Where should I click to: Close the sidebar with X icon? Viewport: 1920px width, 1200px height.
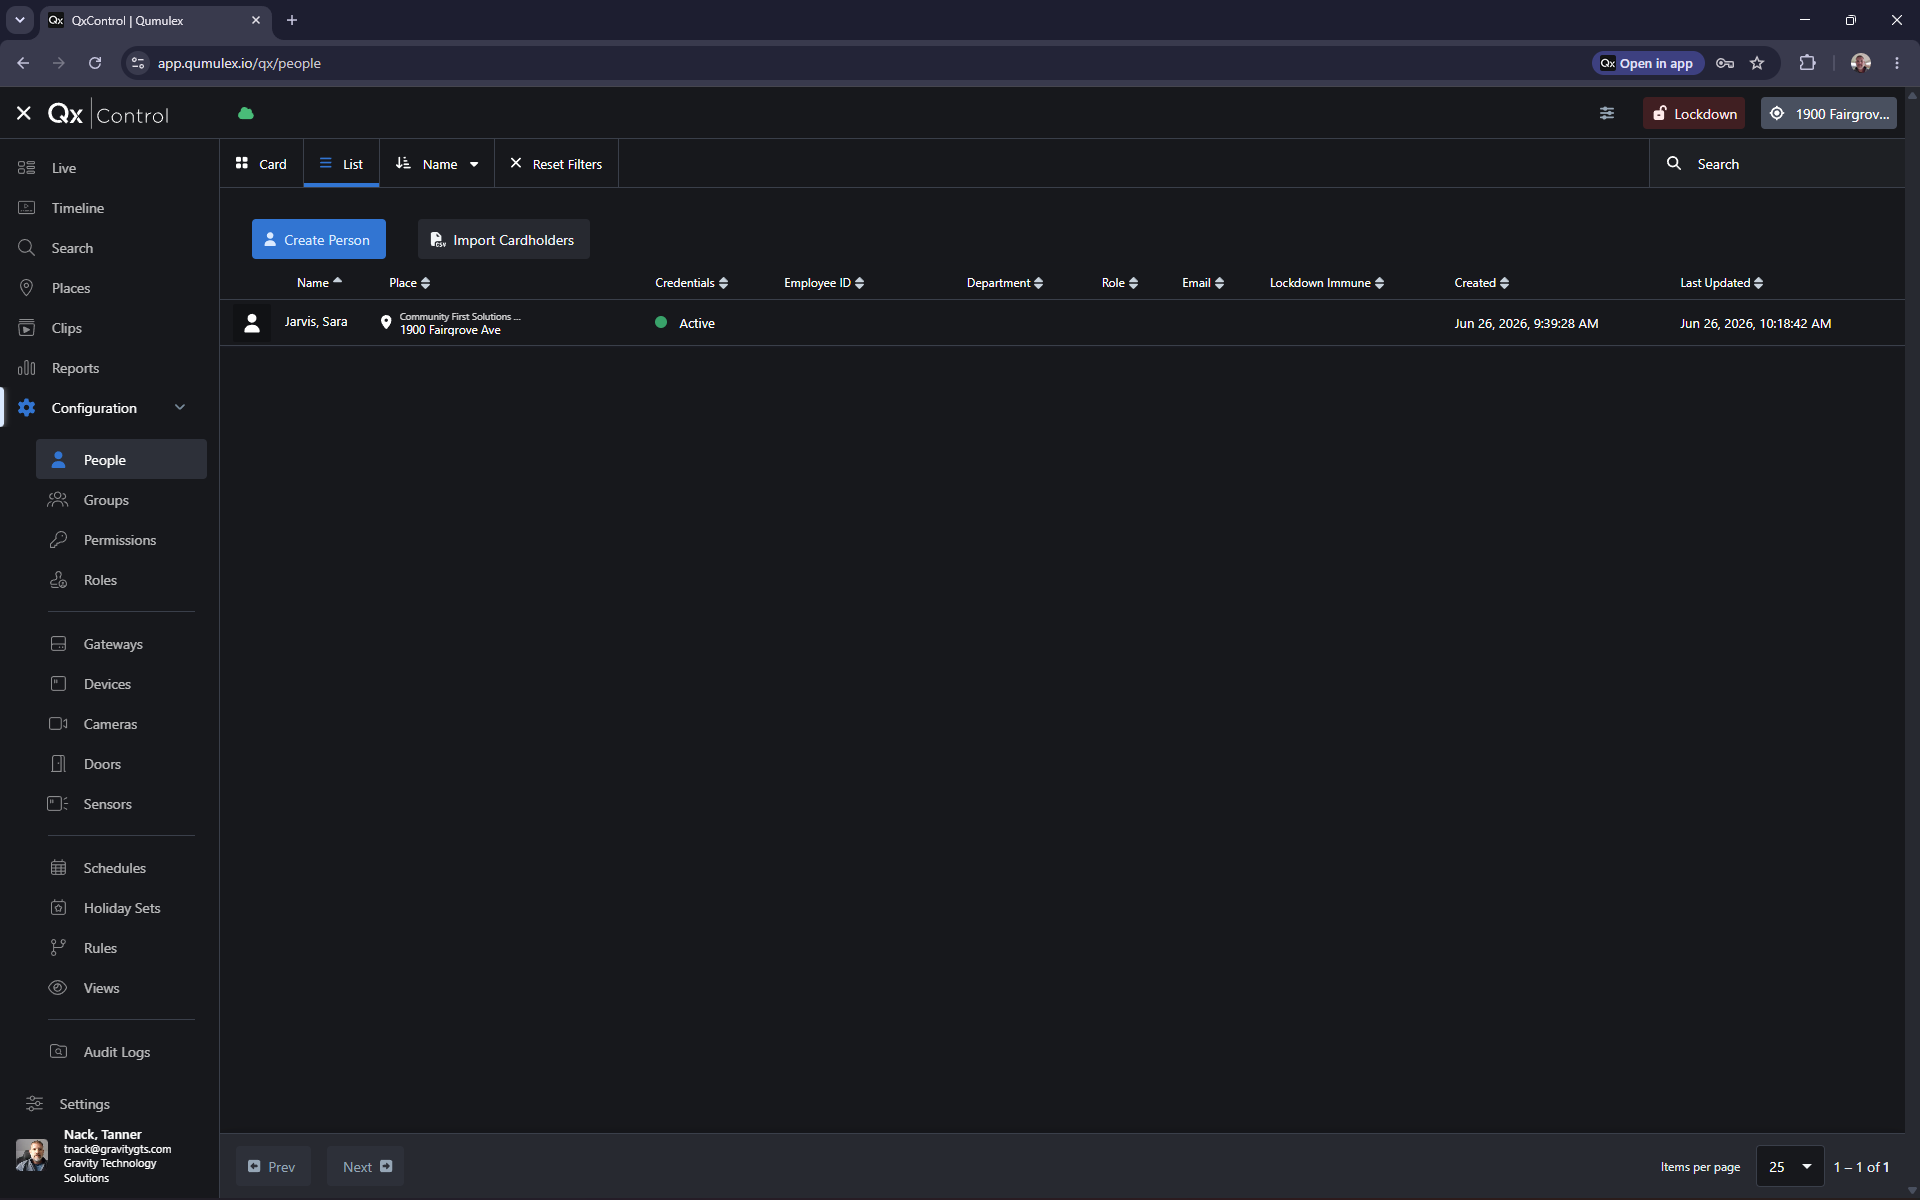tap(24, 114)
